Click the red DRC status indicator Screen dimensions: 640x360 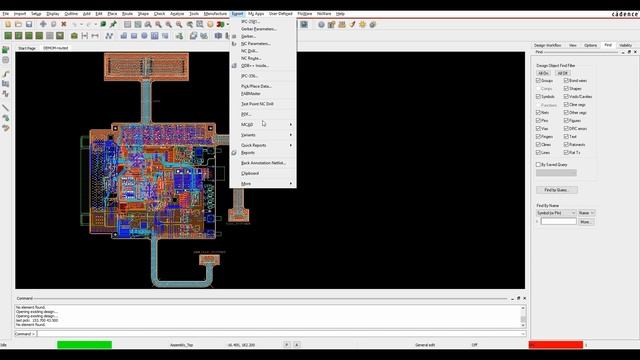(x=556, y=345)
